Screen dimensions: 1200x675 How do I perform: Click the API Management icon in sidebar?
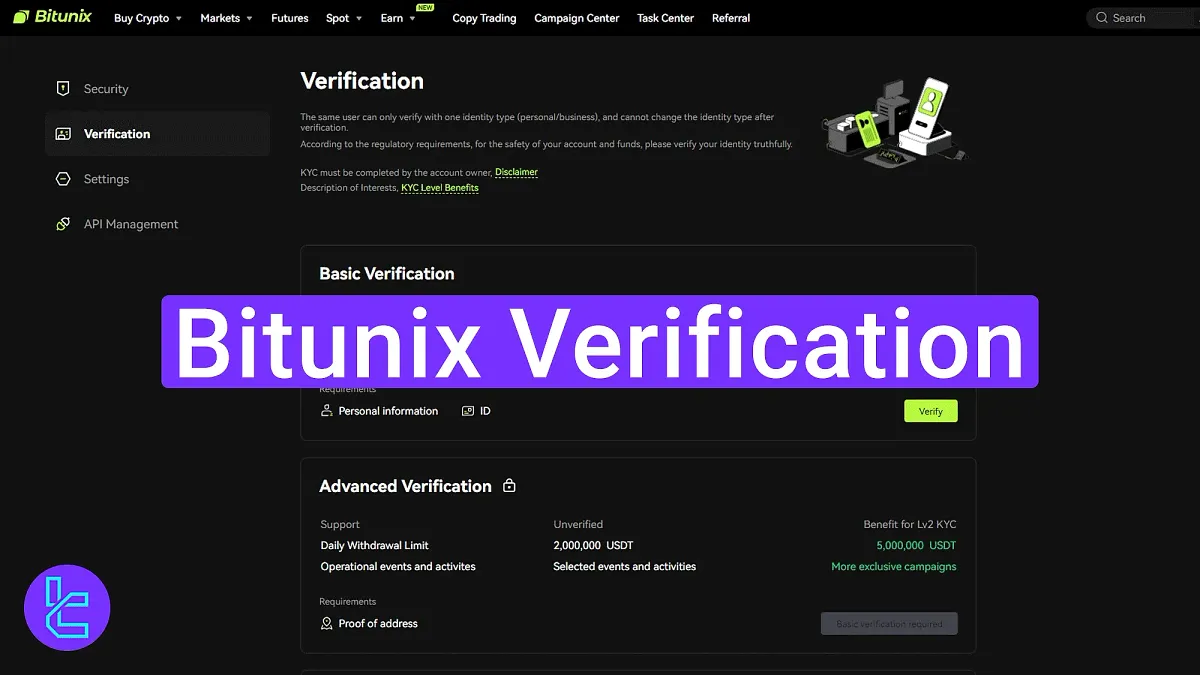pos(63,224)
